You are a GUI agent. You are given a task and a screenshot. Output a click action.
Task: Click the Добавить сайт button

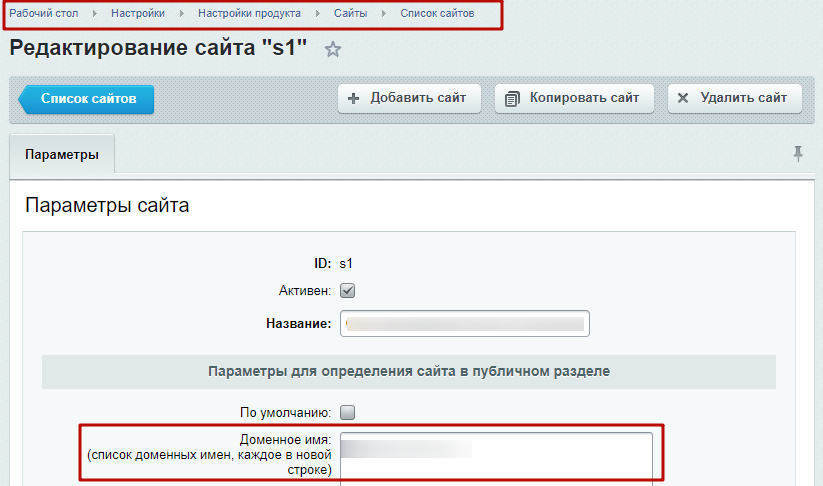click(x=408, y=98)
